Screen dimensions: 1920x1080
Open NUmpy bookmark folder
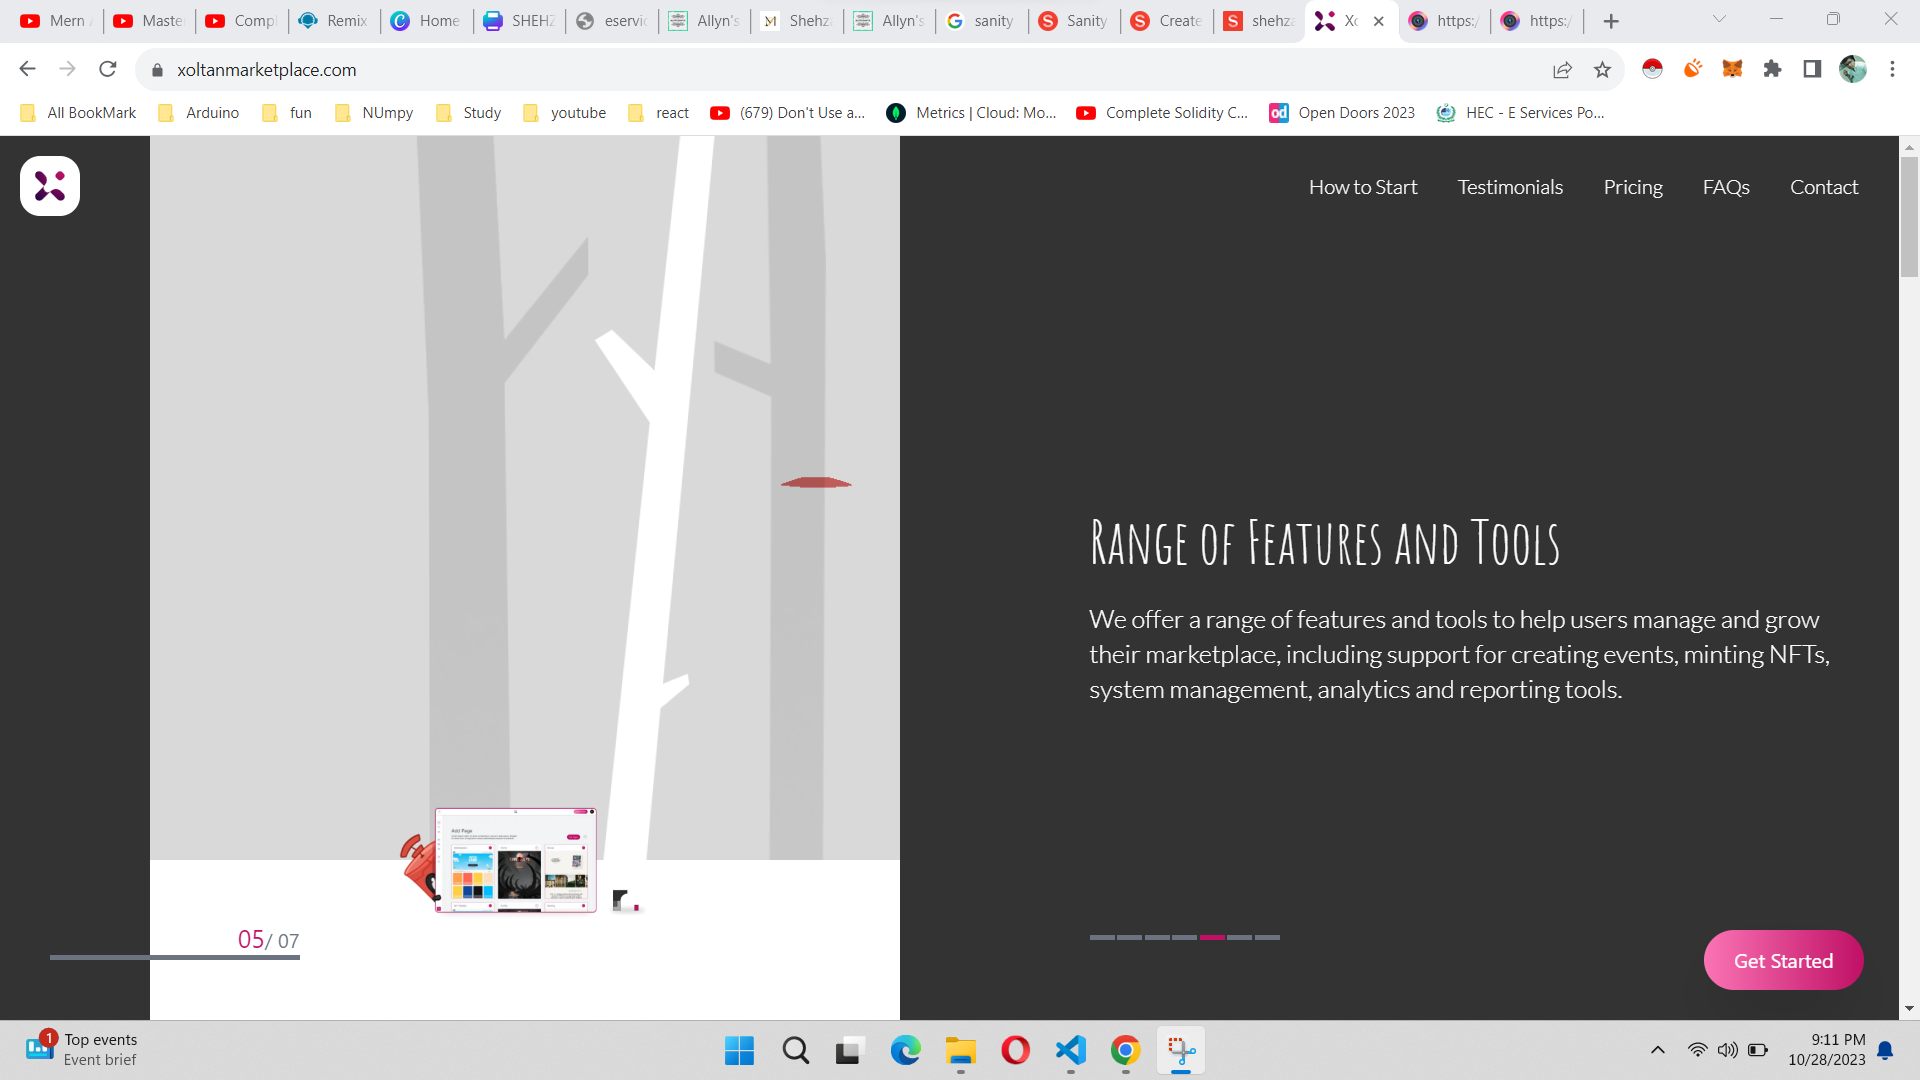tap(374, 113)
